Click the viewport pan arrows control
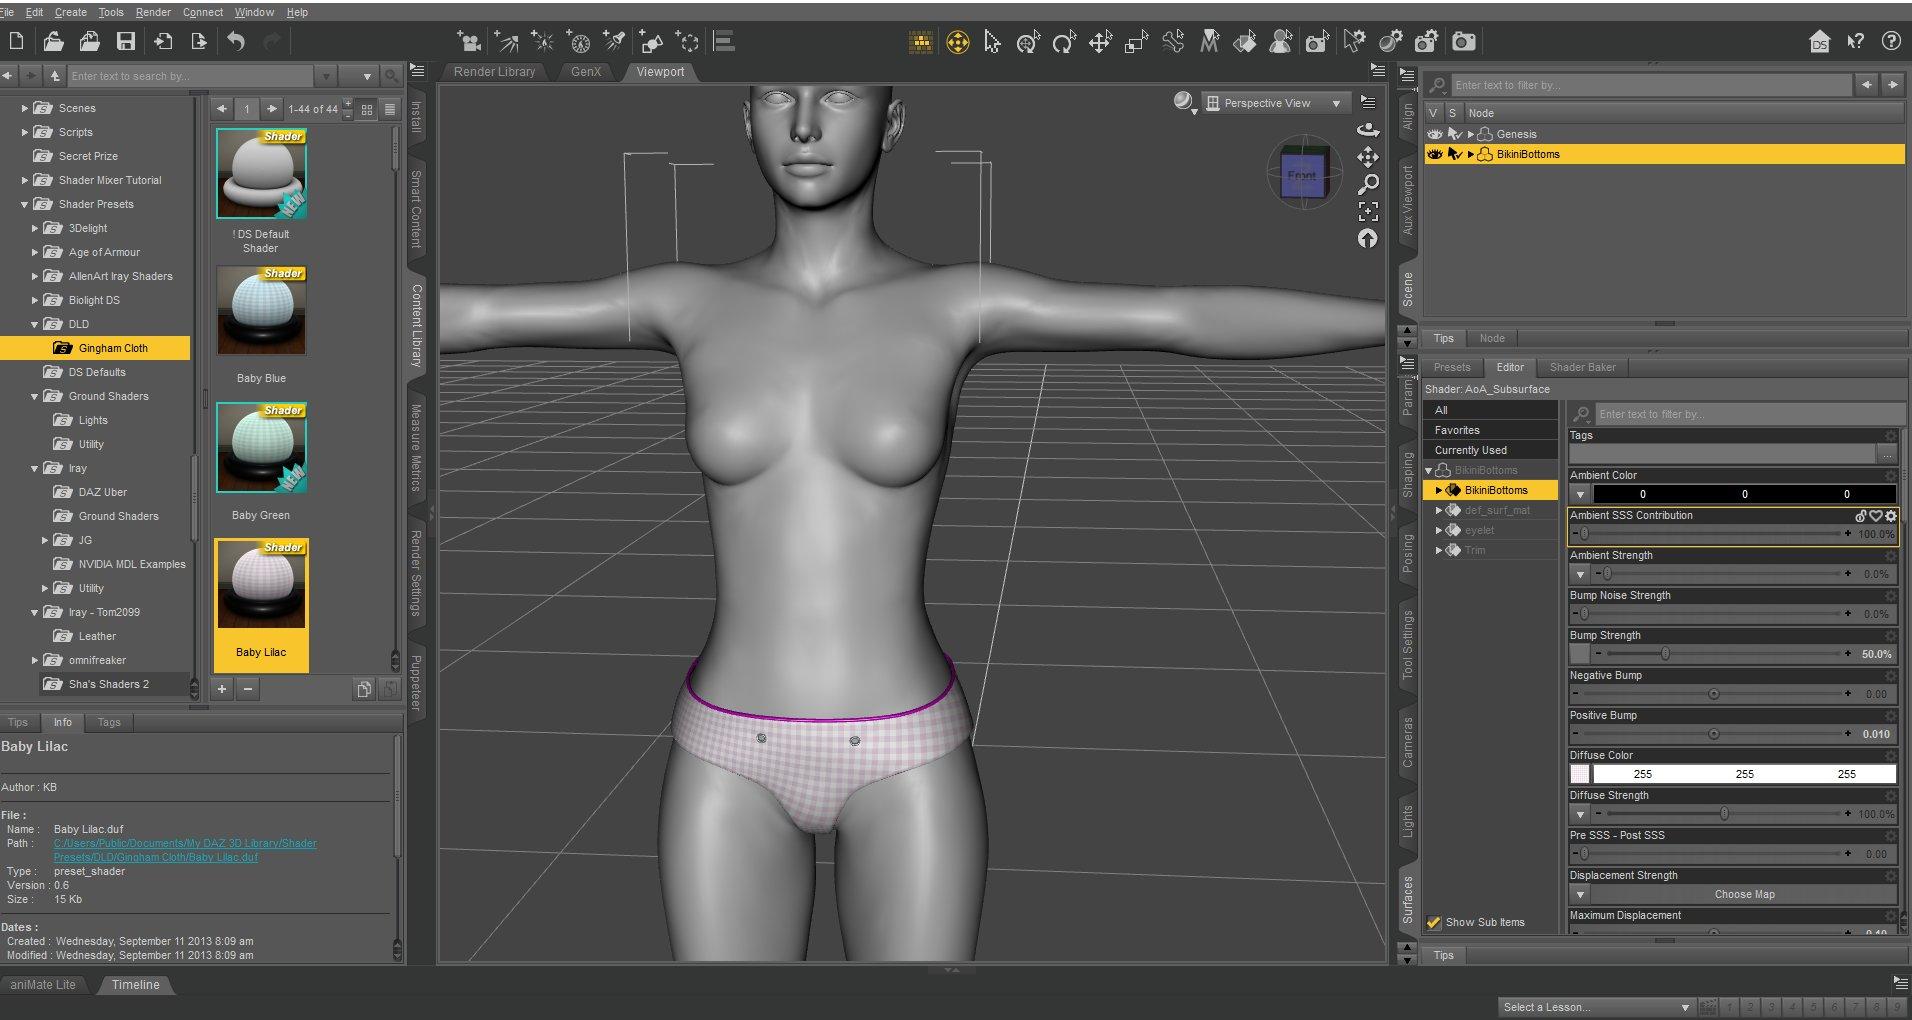The image size is (1912, 1020). (1367, 157)
